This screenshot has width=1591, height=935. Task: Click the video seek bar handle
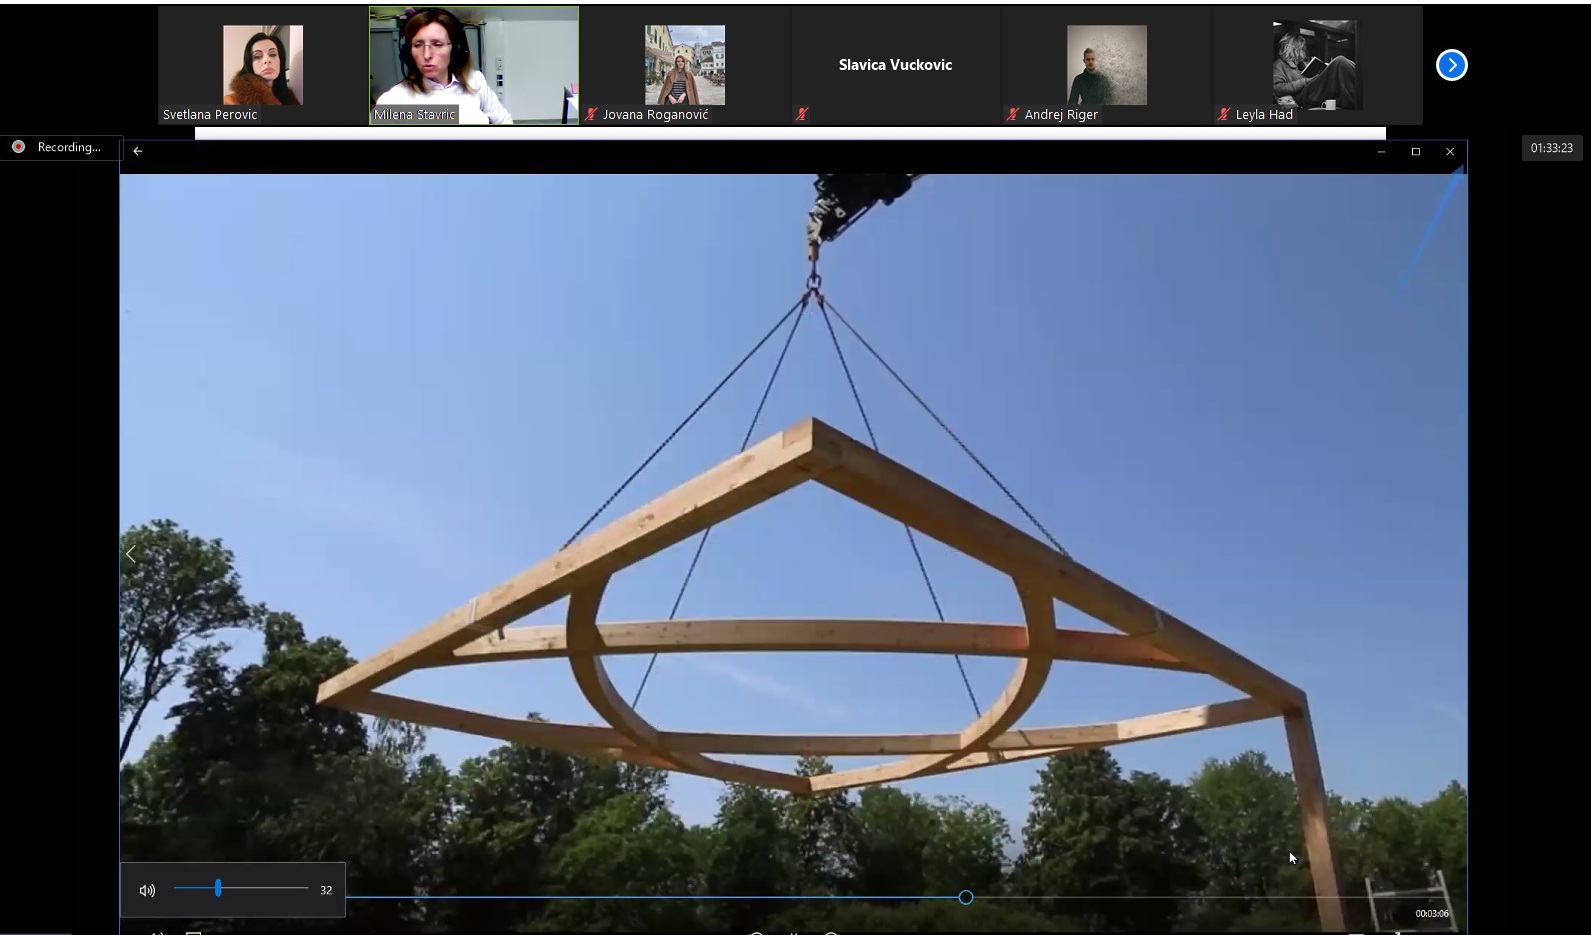[966, 897]
